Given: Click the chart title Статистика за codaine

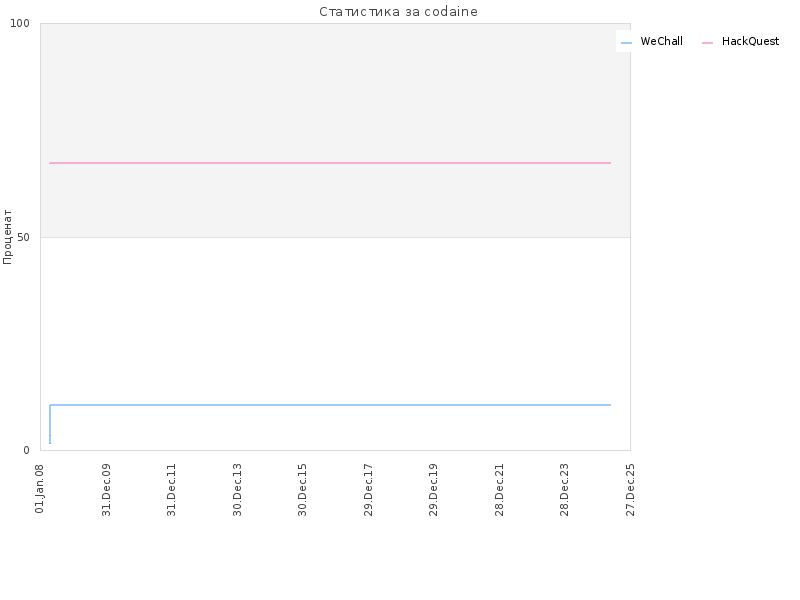Looking at the screenshot, I should click(x=398, y=12).
